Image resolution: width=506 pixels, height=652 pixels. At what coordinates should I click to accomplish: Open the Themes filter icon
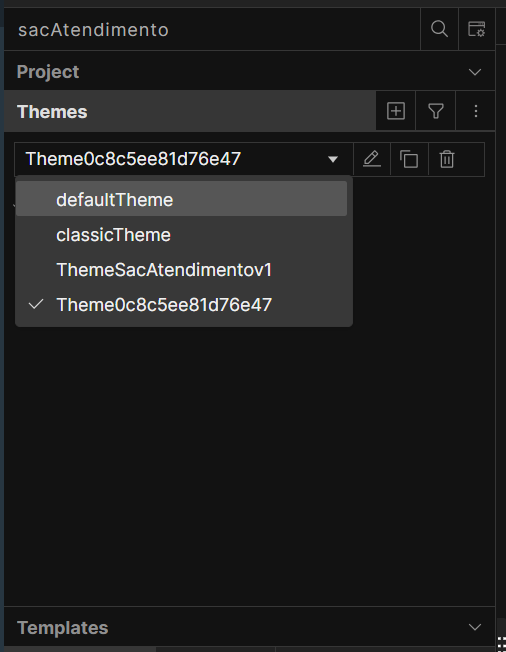pos(435,111)
